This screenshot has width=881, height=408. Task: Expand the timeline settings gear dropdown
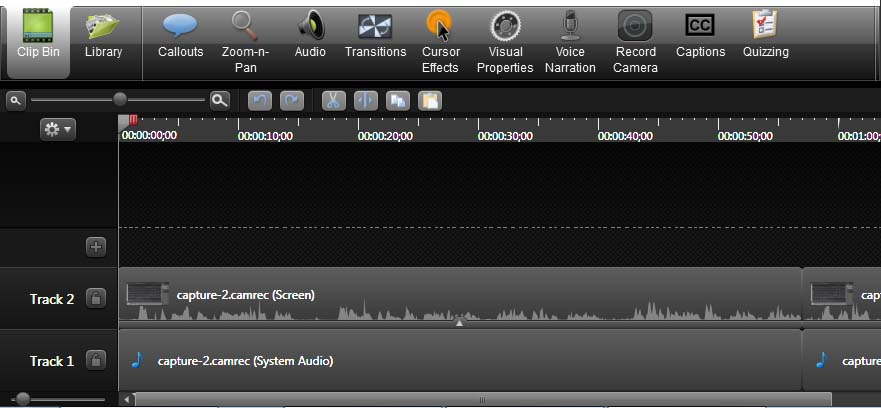coord(57,129)
